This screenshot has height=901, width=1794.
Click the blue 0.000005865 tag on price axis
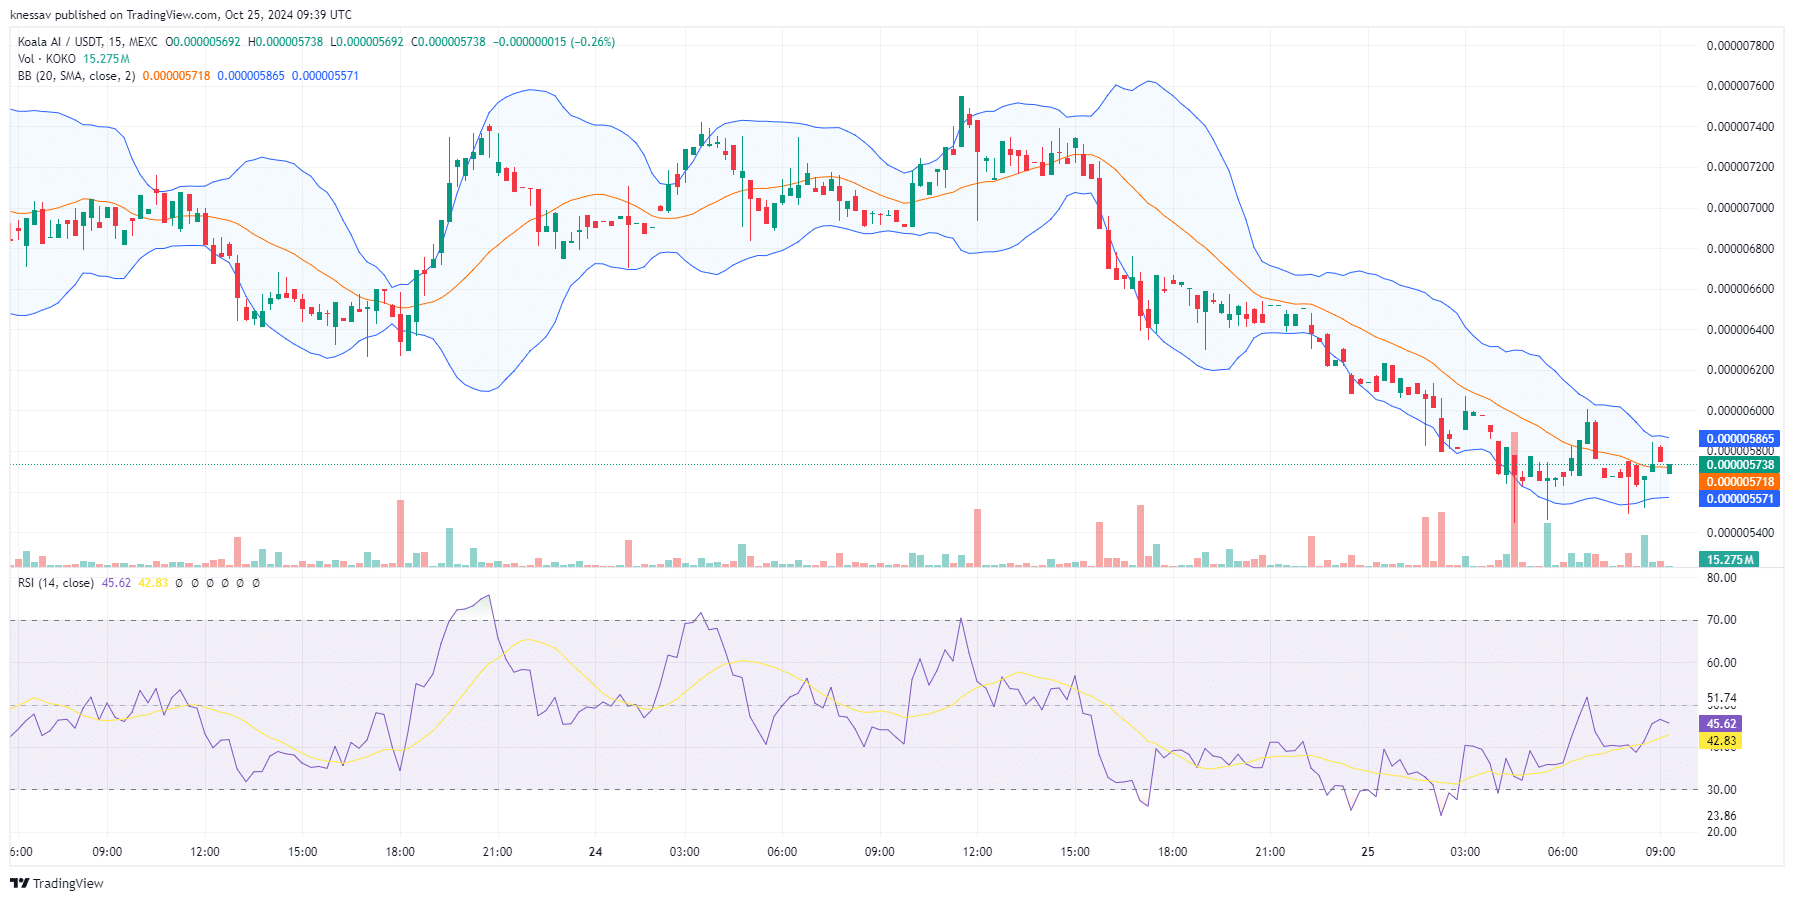pyautogui.click(x=1739, y=439)
